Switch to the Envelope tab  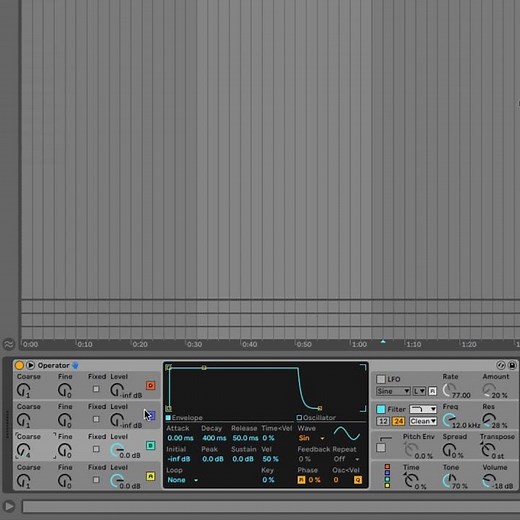[184, 418]
